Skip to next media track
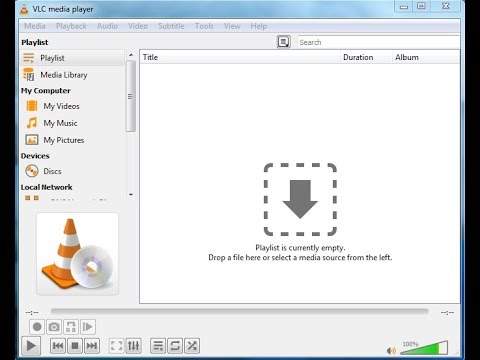This screenshot has width=480, height=360. [x=92, y=346]
